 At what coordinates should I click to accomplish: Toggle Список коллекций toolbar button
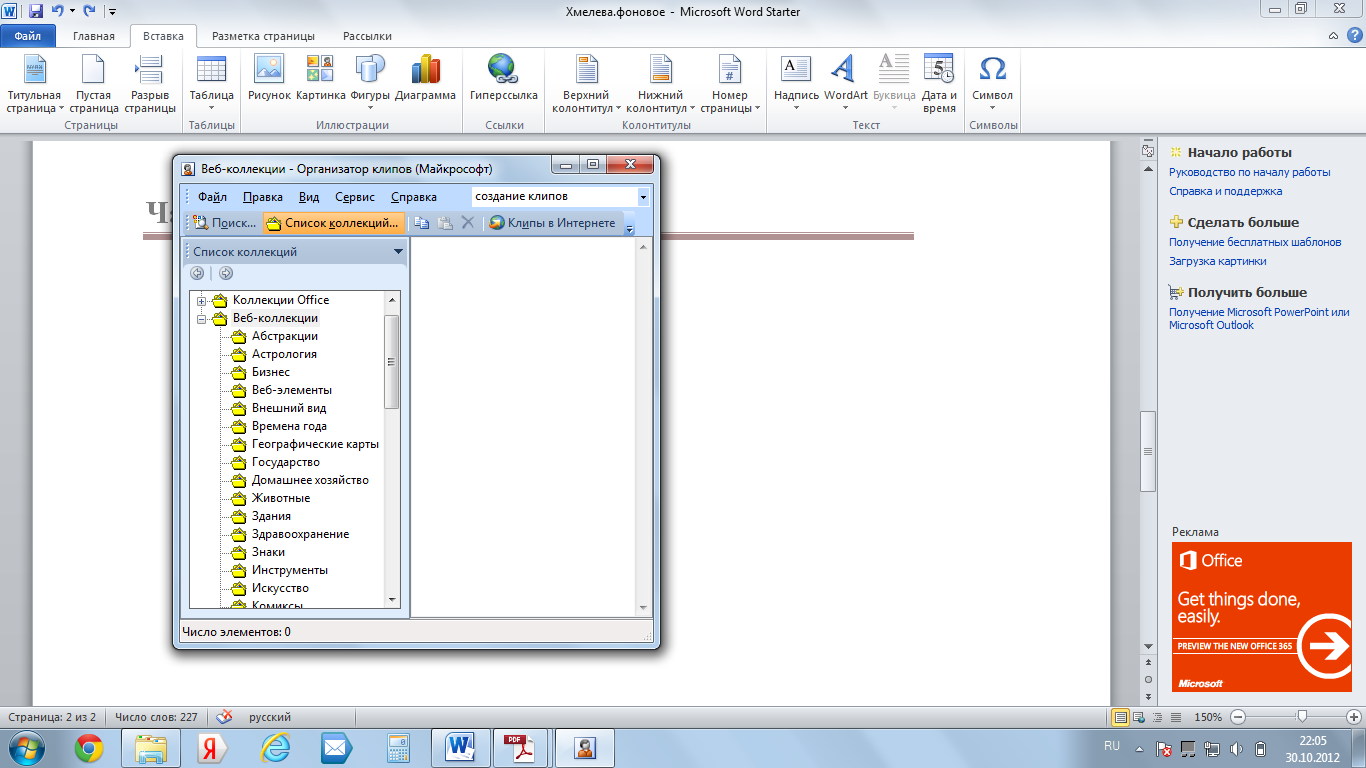tap(334, 223)
